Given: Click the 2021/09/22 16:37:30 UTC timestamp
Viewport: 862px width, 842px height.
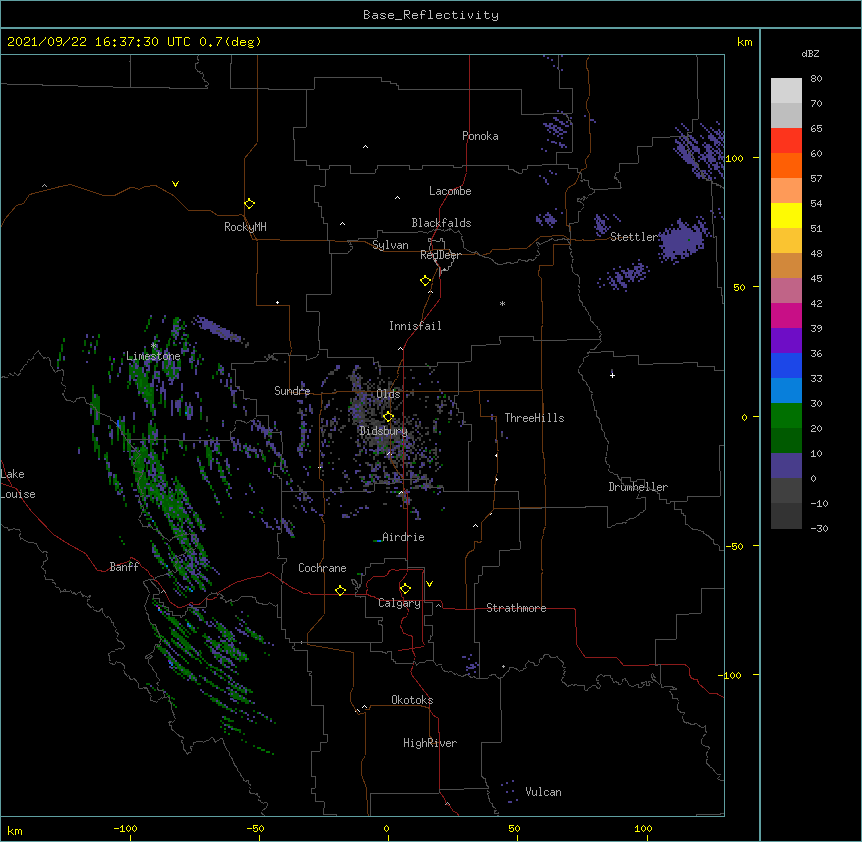Looking at the screenshot, I should 99,42.
